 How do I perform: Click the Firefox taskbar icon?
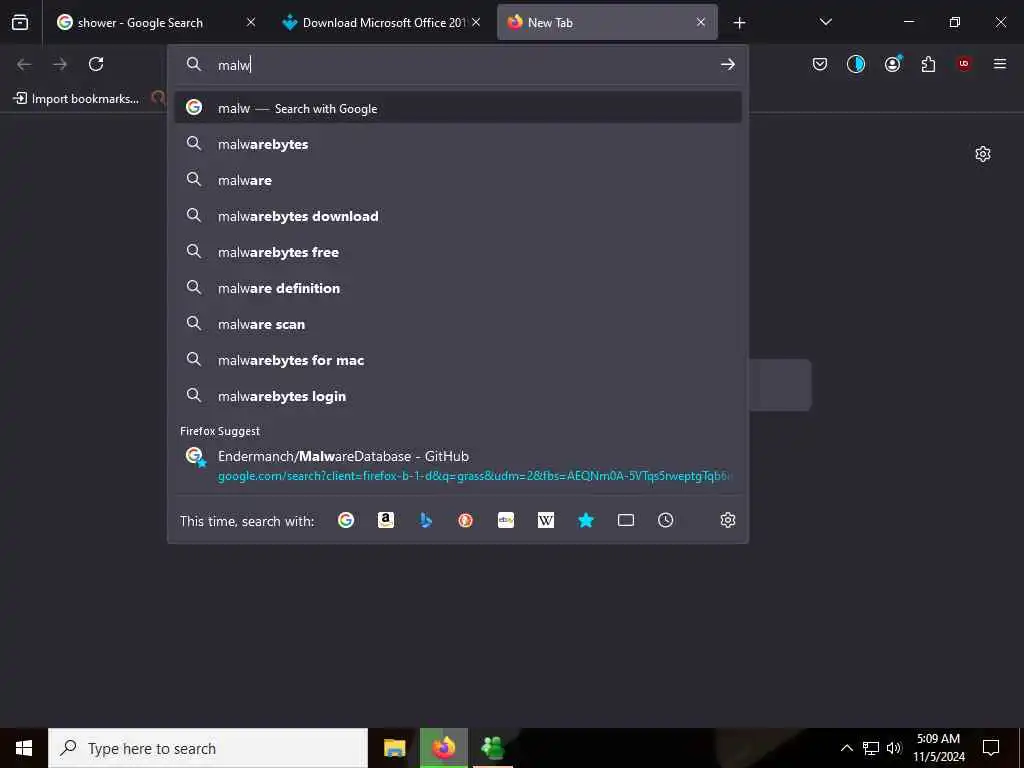coord(444,748)
